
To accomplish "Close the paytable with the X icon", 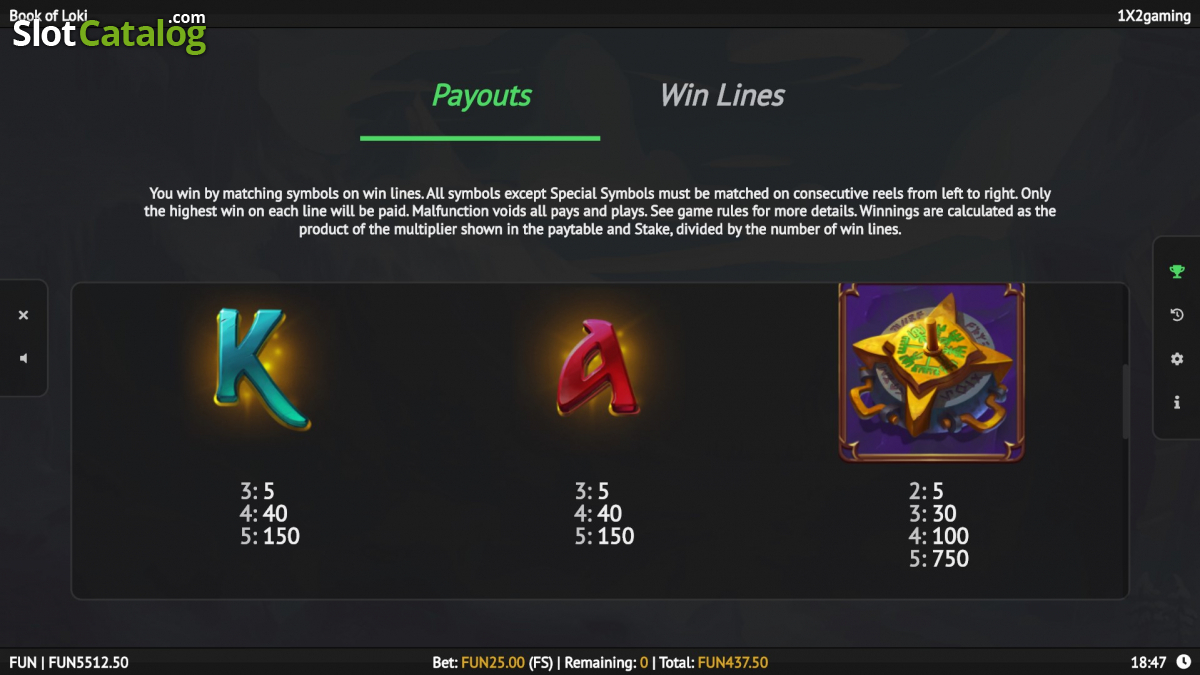I will pyautogui.click(x=23, y=315).
